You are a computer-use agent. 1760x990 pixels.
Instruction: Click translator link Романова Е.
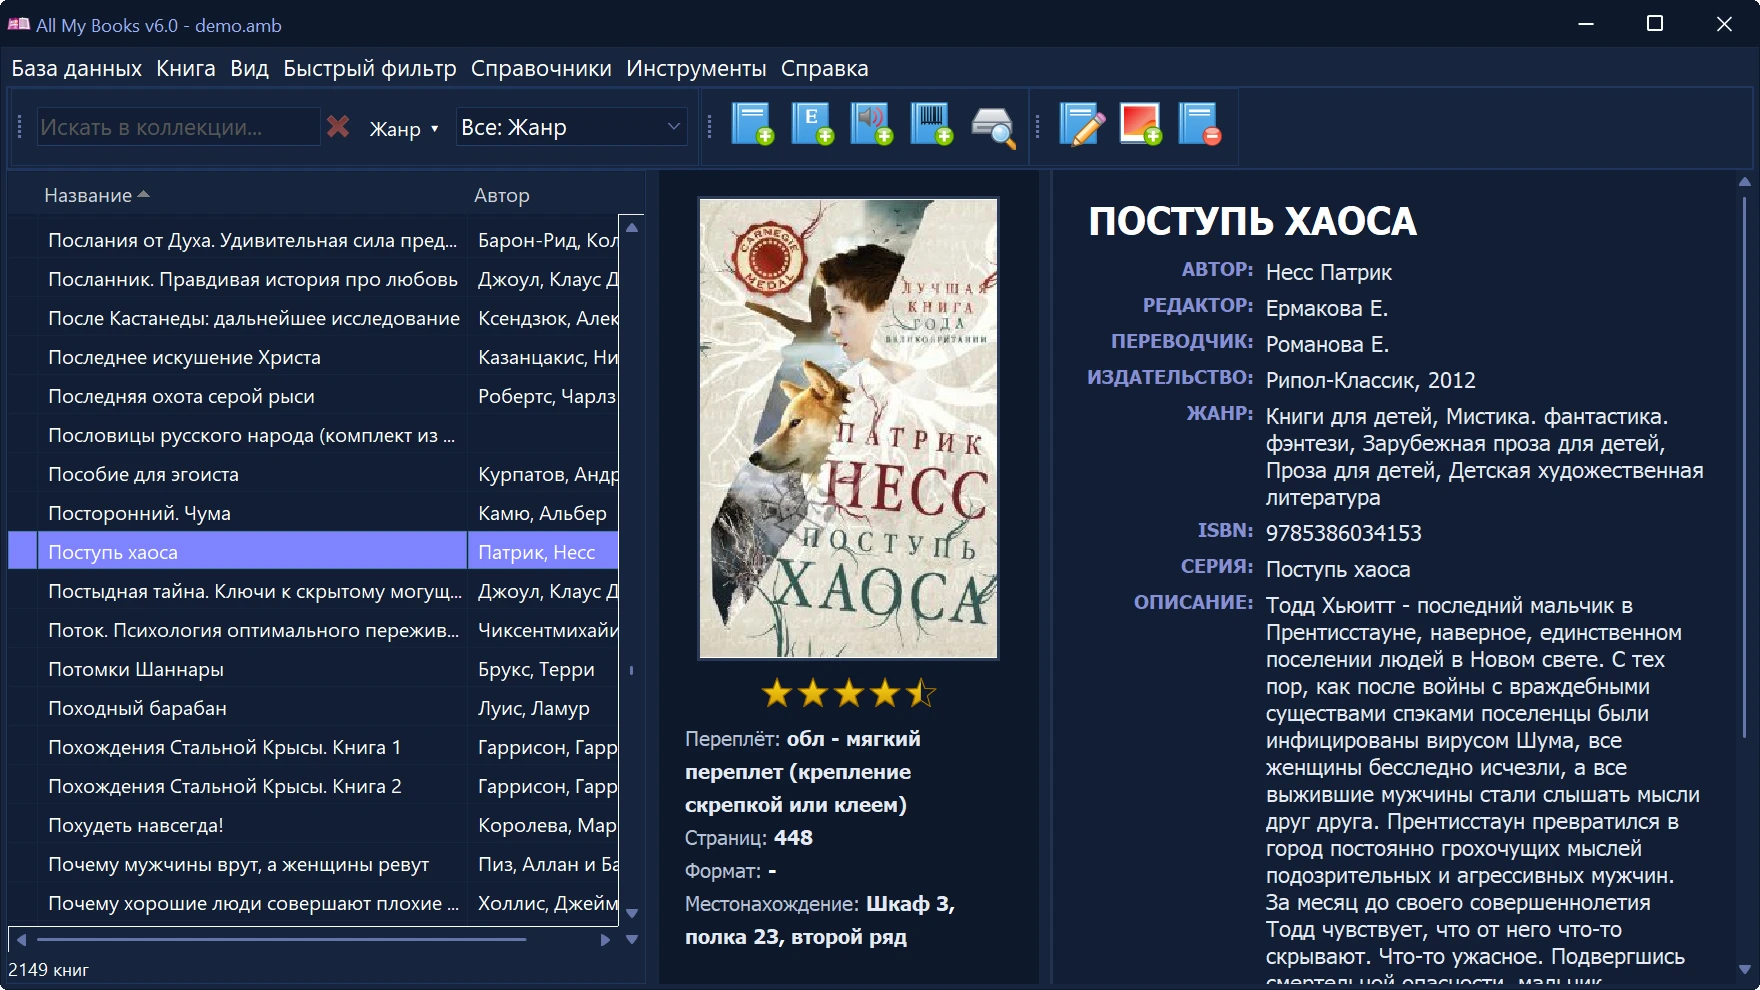(x=1327, y=344)
